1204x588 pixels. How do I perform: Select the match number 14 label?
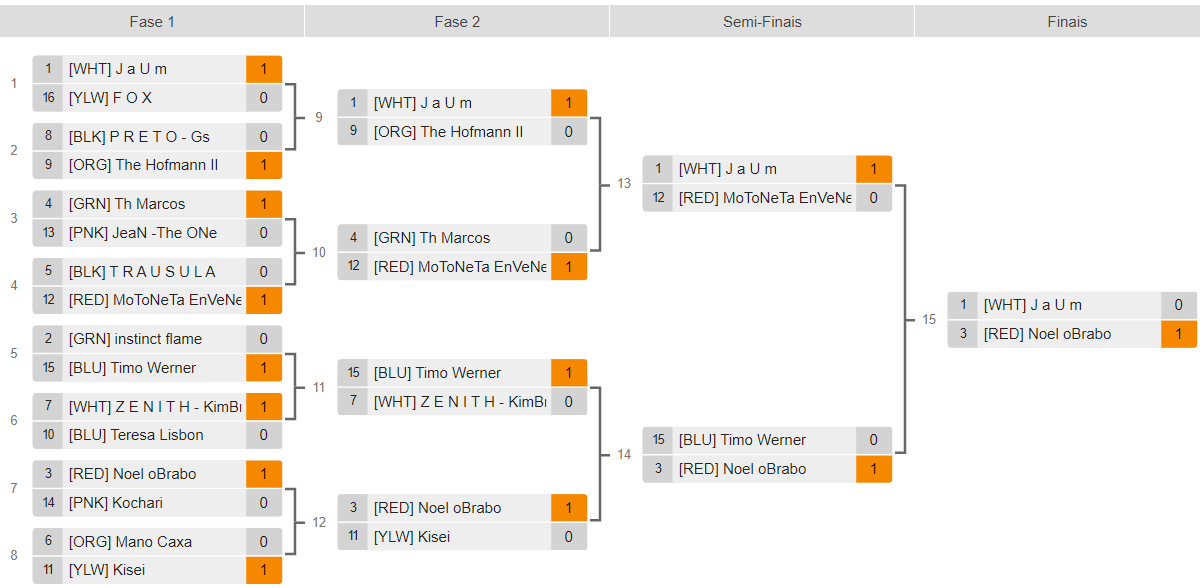pos(624,454)
